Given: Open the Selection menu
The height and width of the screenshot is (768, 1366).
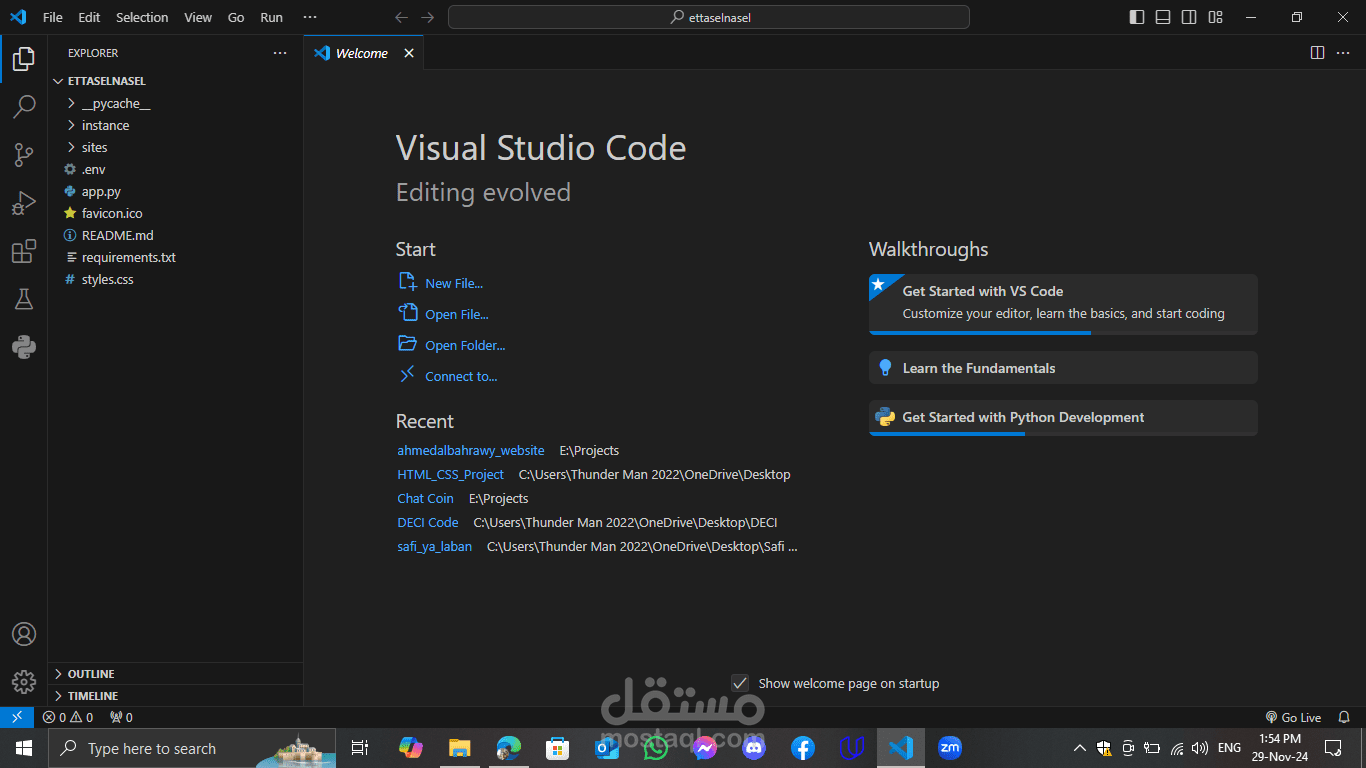Looking at the screenshot, I should (x=142, y=17).
